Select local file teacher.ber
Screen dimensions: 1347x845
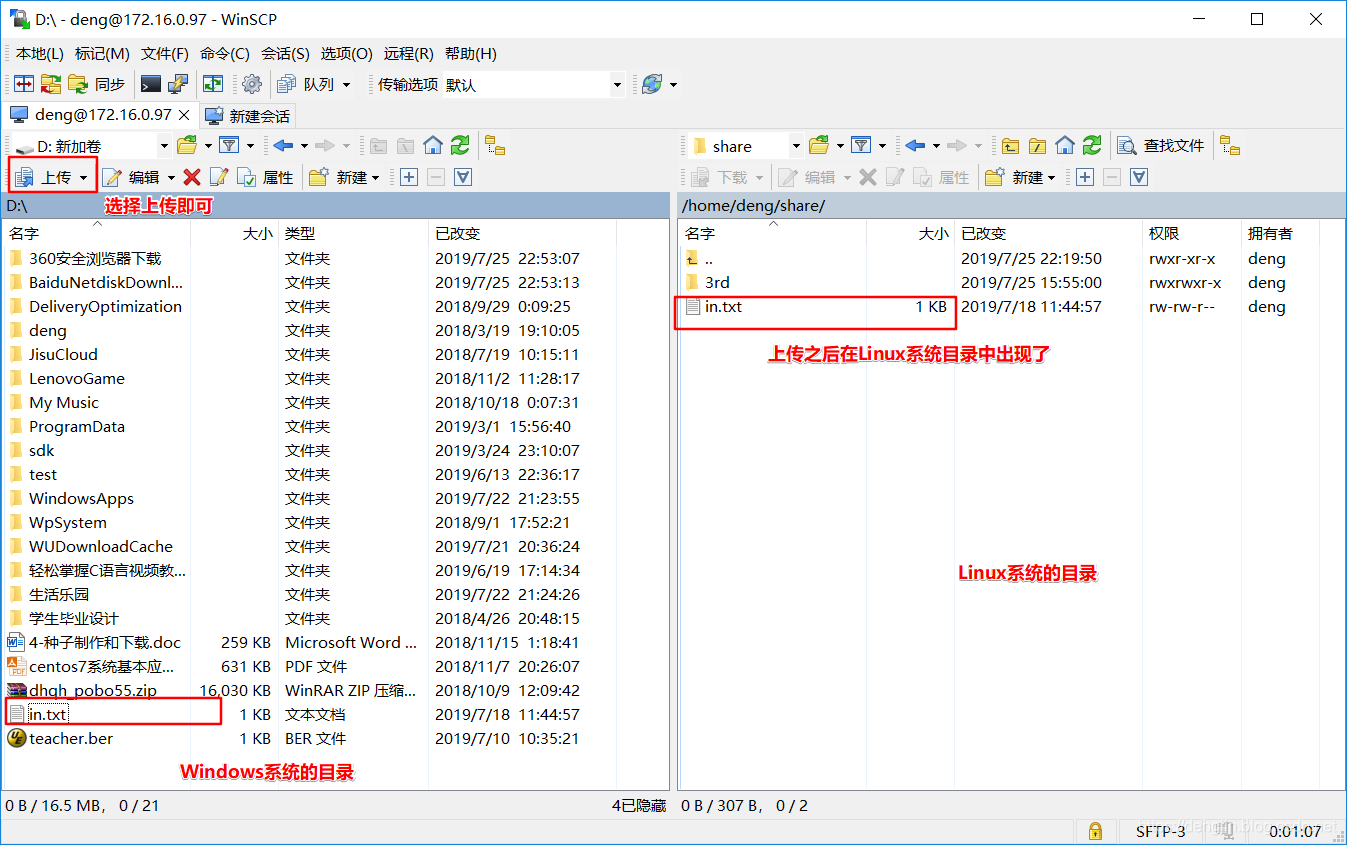coord(70,738)
